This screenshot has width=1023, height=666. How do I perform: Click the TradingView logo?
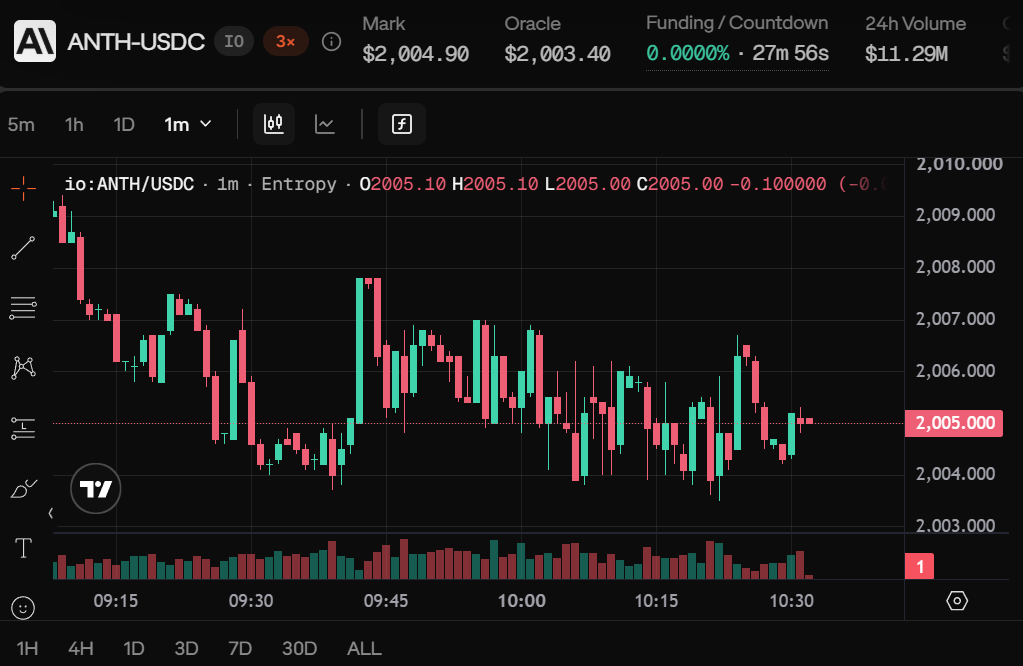tap(95, 489)
